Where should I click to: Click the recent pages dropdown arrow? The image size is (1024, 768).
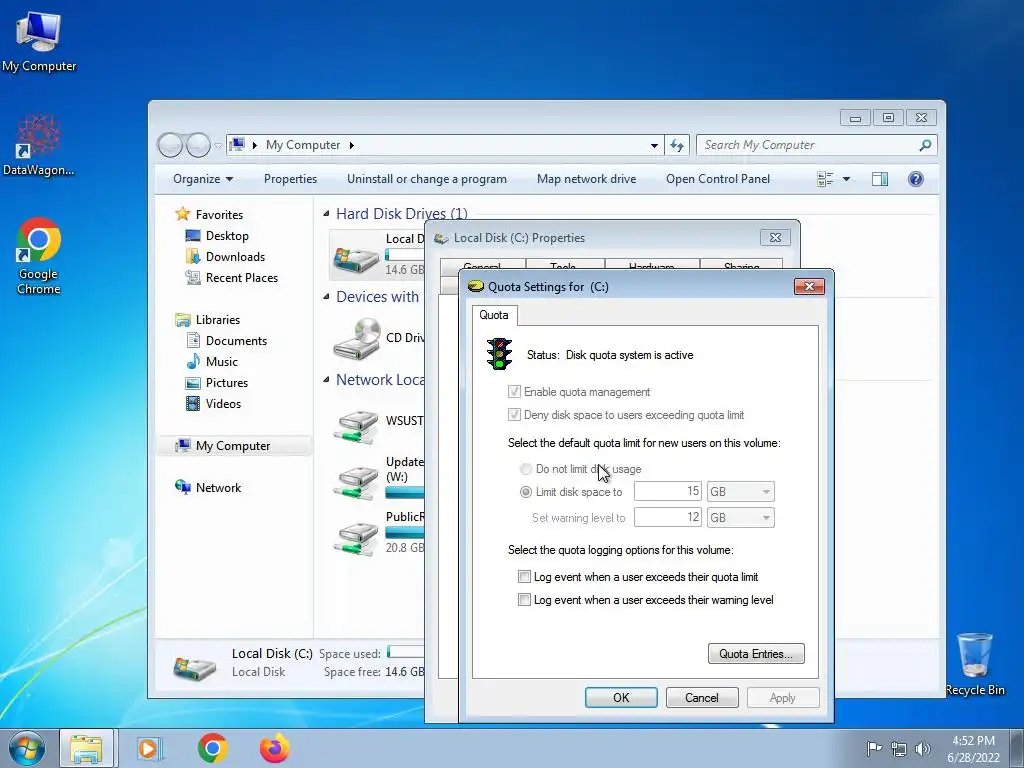click(218, 145)
